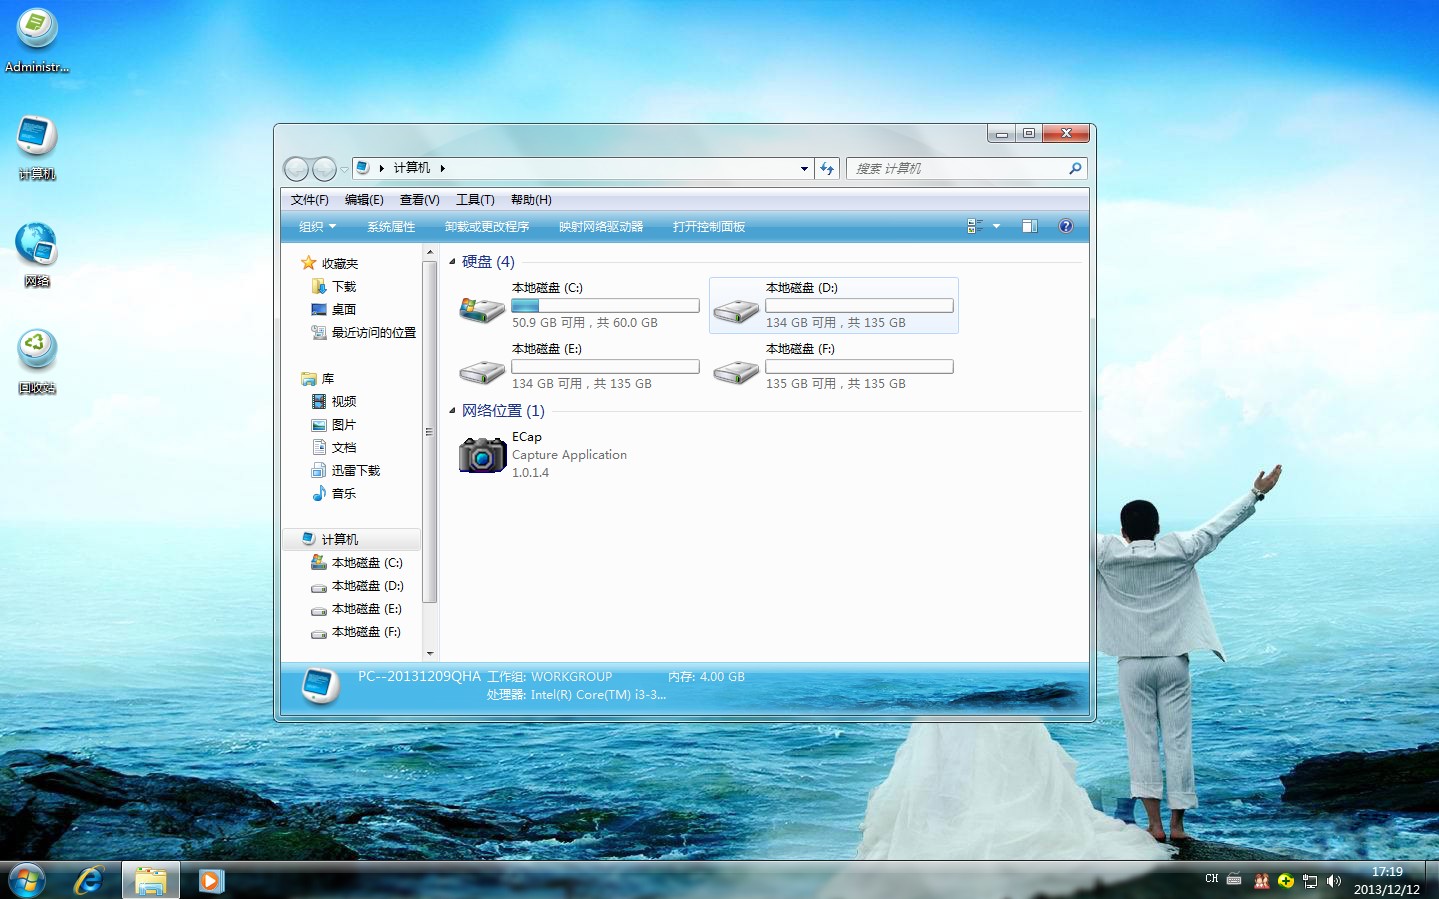Click the C: drive usage bar
The height and width of the screenshot is (899, 1439).
[605, 306]
